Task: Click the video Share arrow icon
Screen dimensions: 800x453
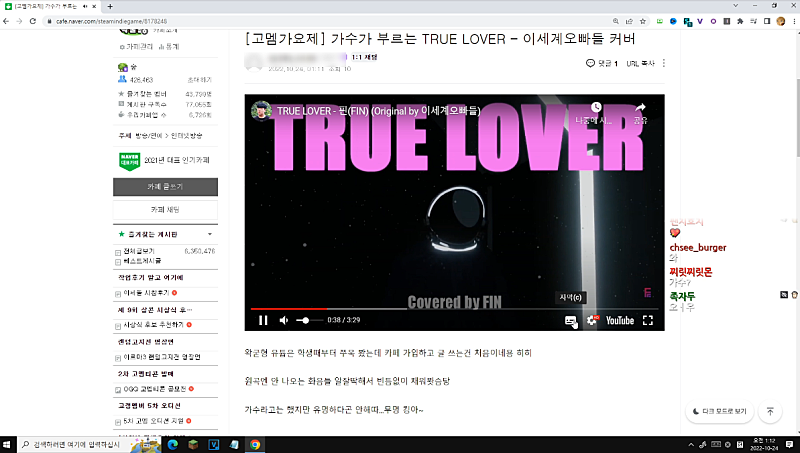Action: [640, 107]
